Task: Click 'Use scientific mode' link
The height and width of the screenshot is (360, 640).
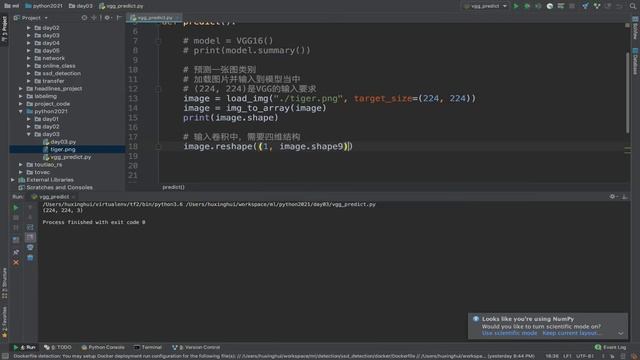Action: point(509,333)
